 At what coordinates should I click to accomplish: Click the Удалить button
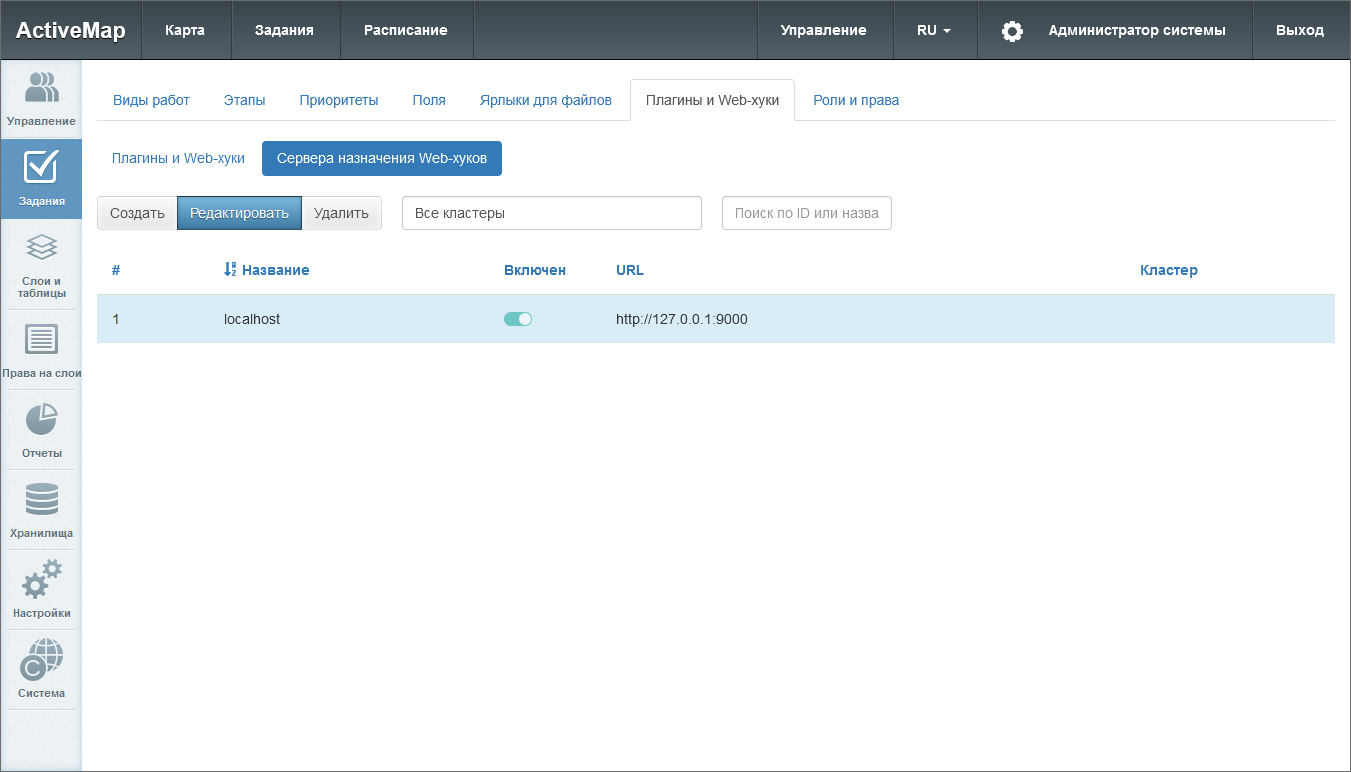pos(341,213)
